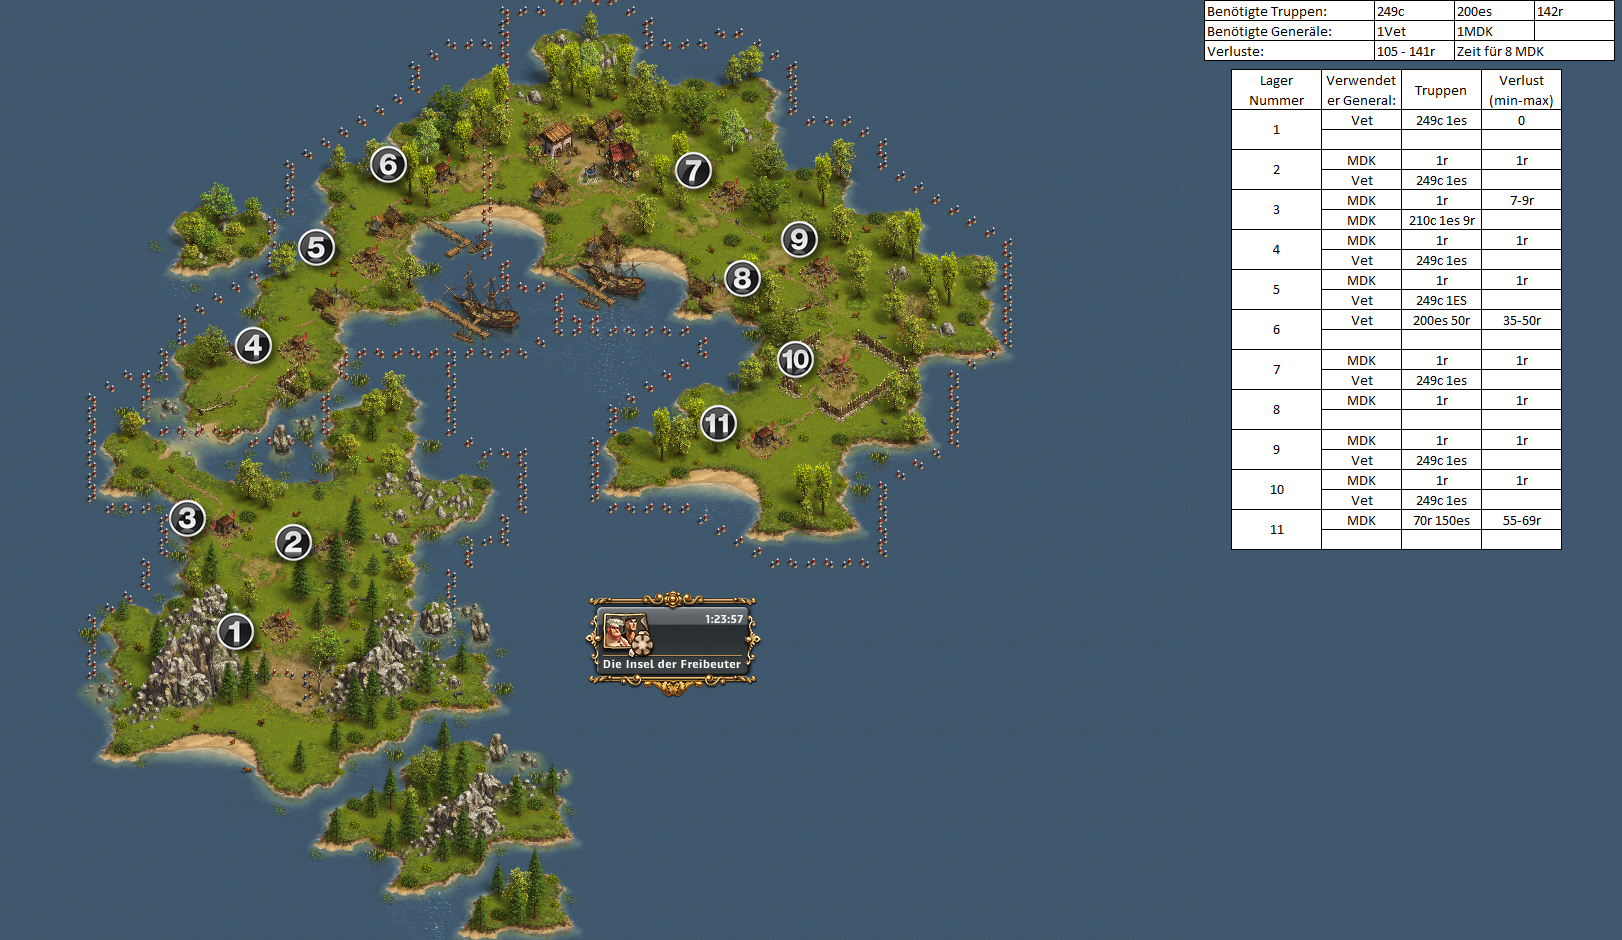The width and height of the screenshot is (1622, 940).
Task: Select the Verwendeter General column header
Action: click(1361, 90)
